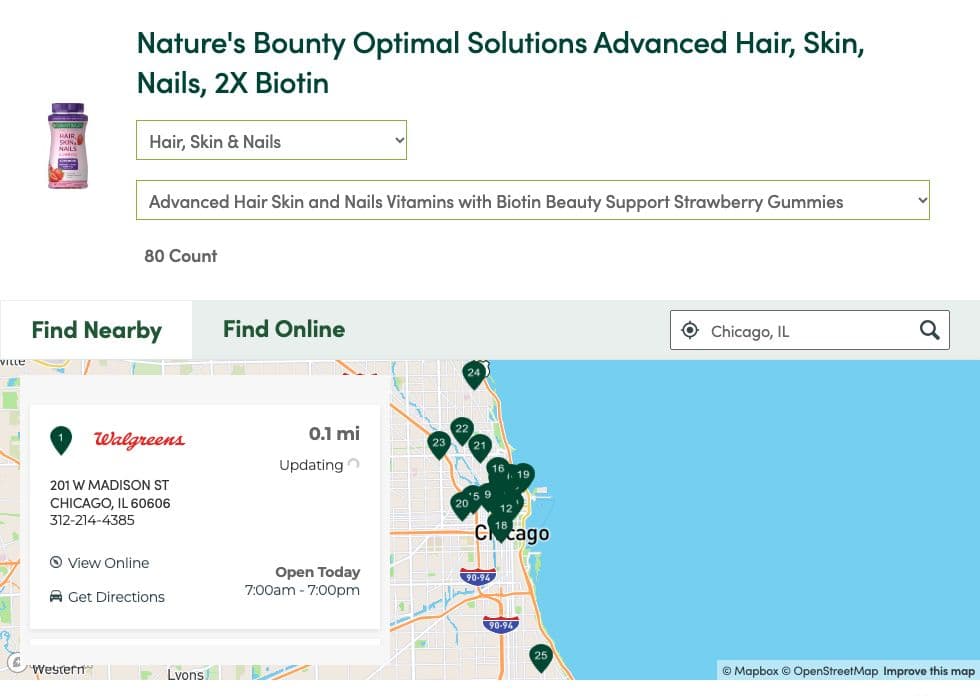Select map pin number 12
Image resolution: width=980 pixels, height=696 pixels.
[506, 509]
